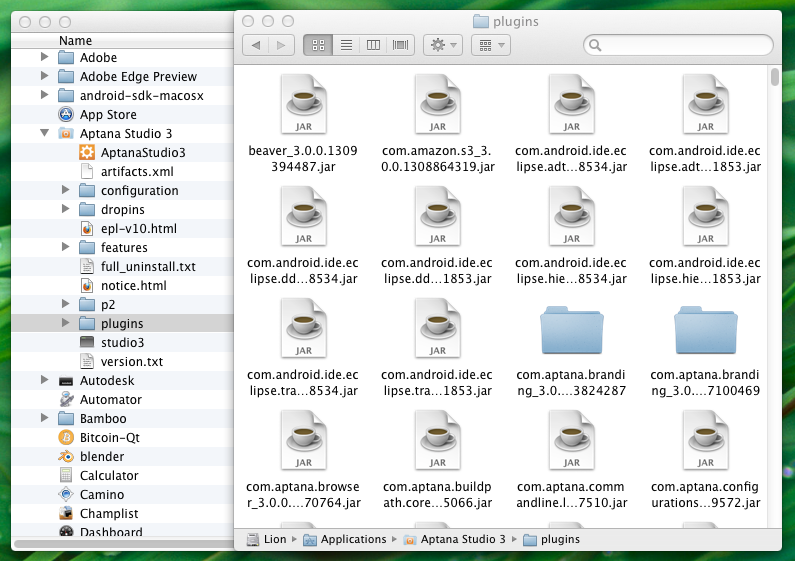Viewport: 795px width, 561px height.
Task: Select notice.html file icon
Action: coord(87,285)
